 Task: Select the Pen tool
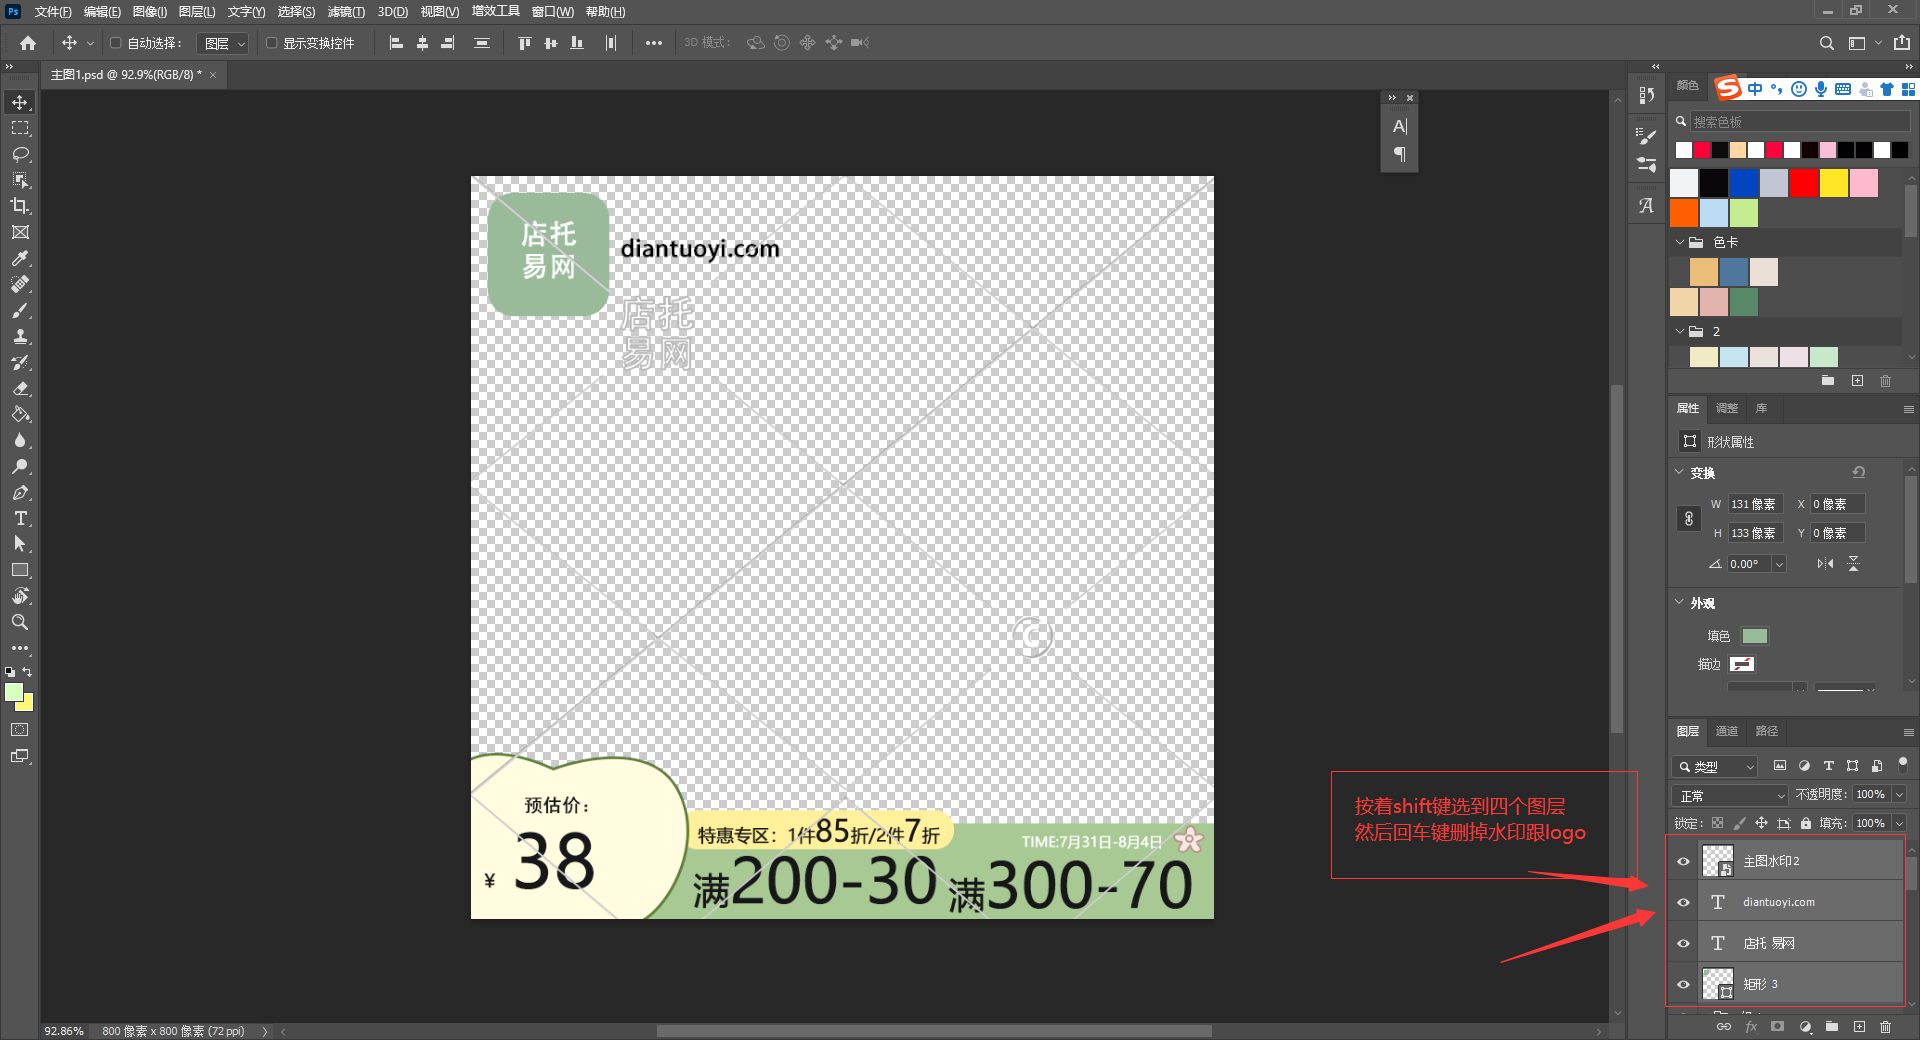[x=20, y=492]
